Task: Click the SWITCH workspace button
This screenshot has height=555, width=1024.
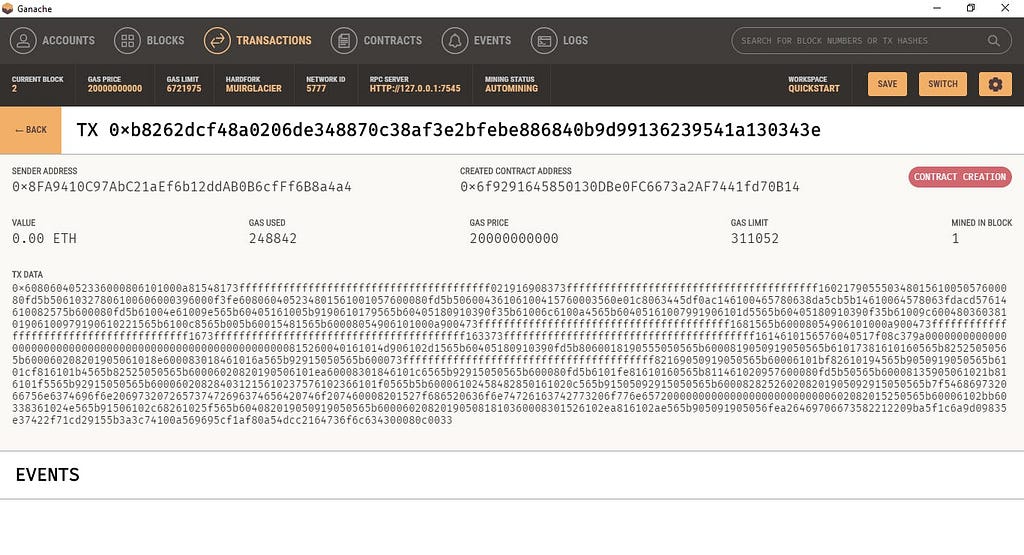Action: coord(942,84)
